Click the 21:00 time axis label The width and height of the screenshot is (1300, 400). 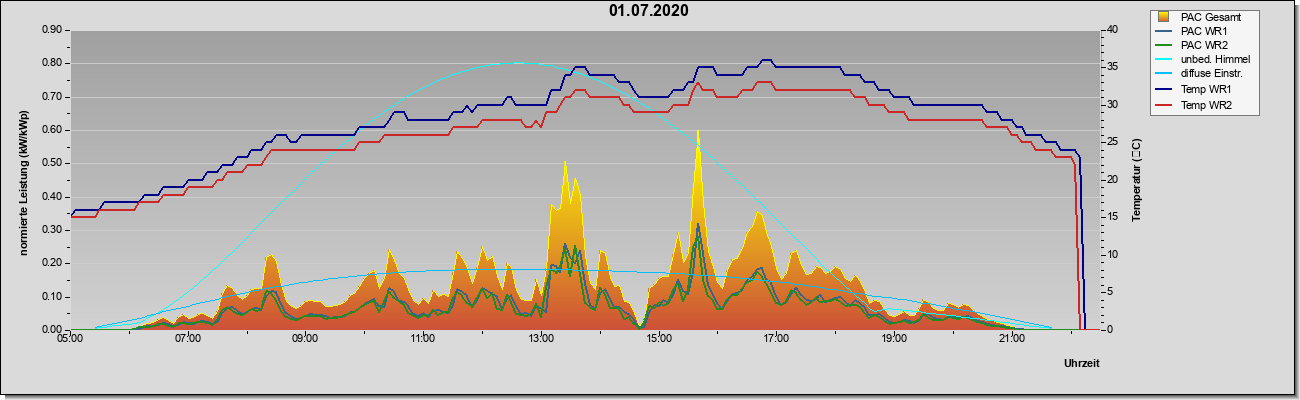[1012, 340]
